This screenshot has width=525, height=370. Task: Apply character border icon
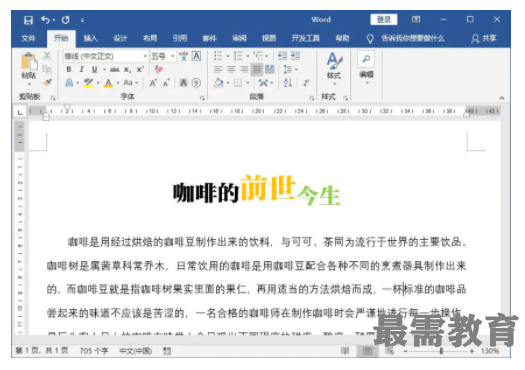197,56
